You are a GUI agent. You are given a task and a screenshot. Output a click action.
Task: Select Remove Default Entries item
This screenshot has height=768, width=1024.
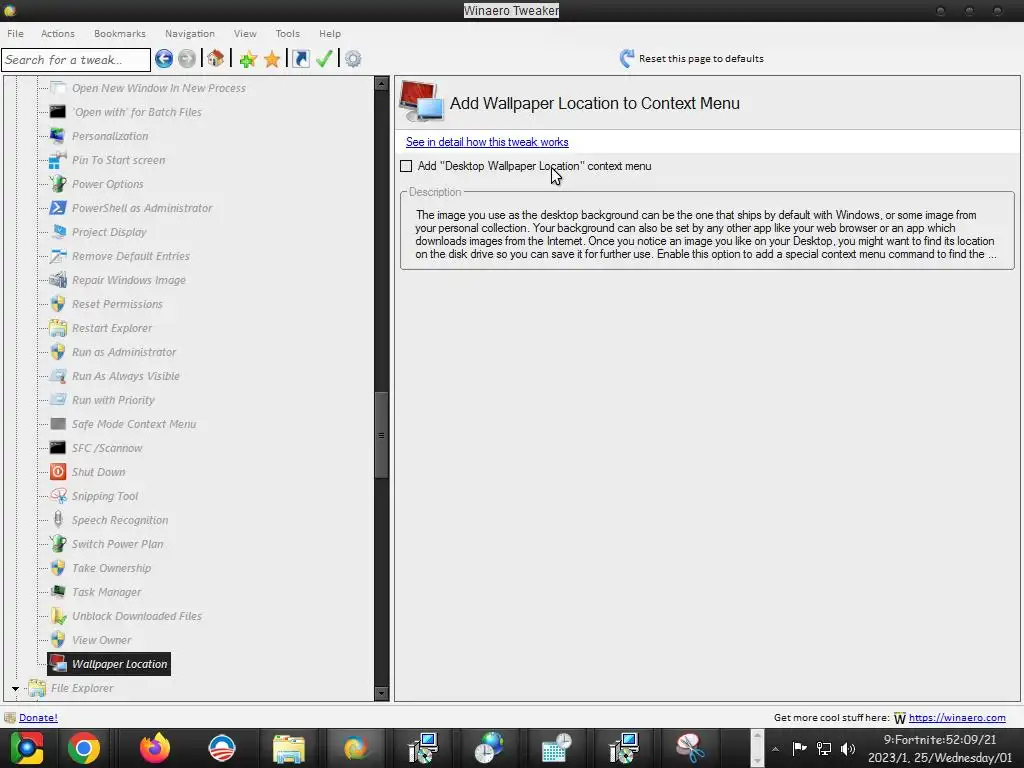(x=131, y=256)
